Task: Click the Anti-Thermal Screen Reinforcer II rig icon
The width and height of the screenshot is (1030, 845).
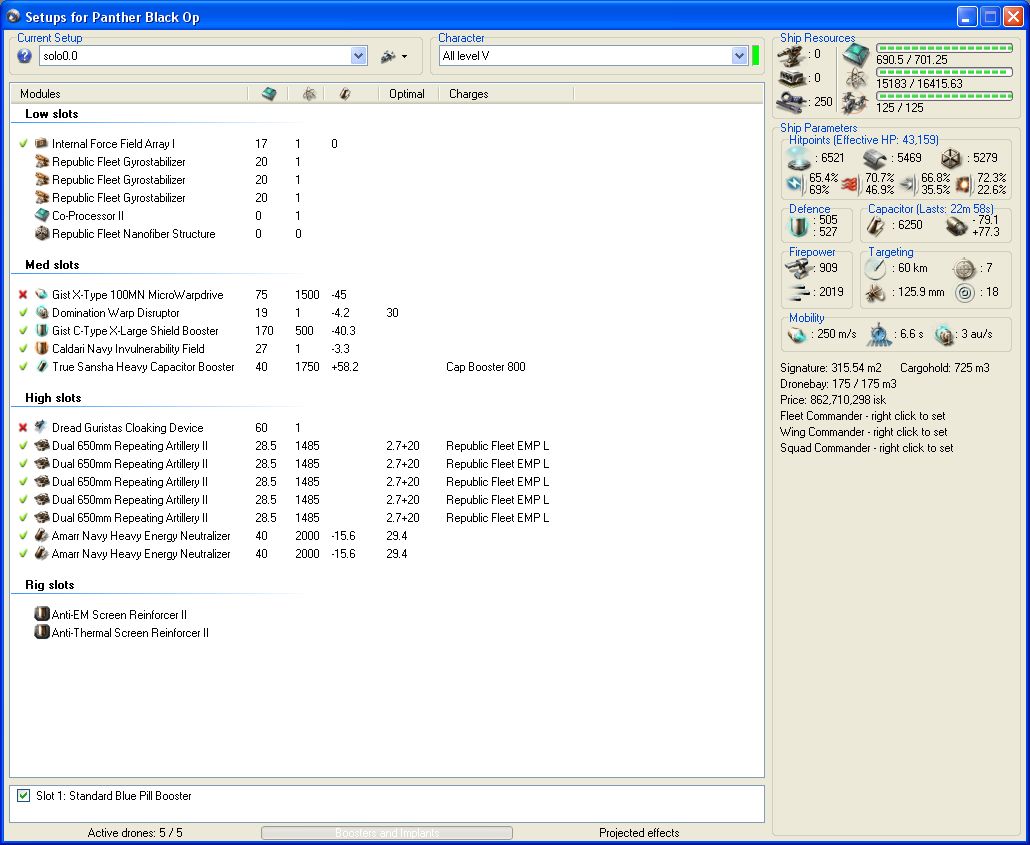Action: [42, 632]
